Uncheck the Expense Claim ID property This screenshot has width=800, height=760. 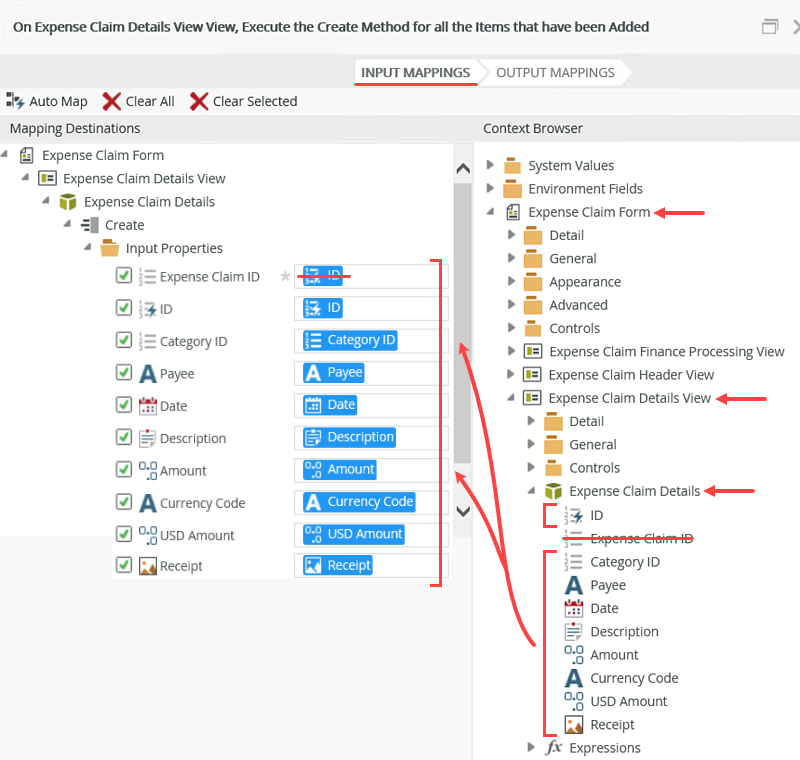point(123,276)
